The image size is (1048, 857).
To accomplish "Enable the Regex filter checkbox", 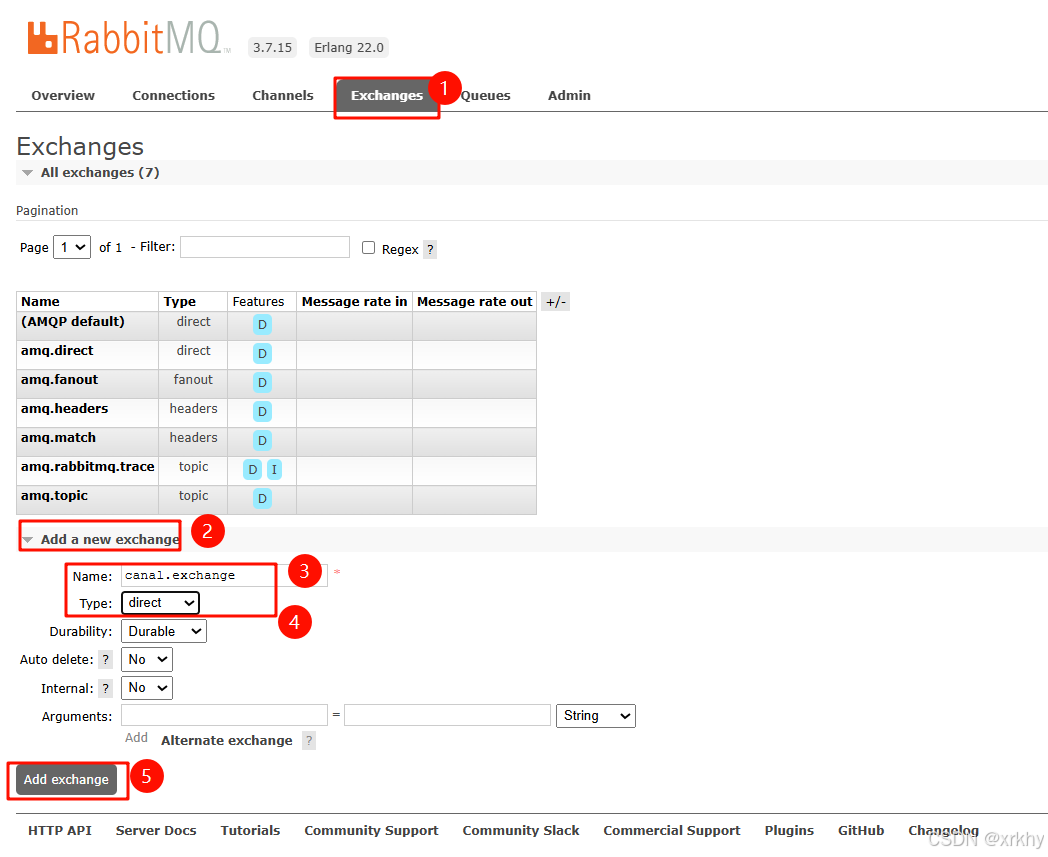I will tap(368, 247).
